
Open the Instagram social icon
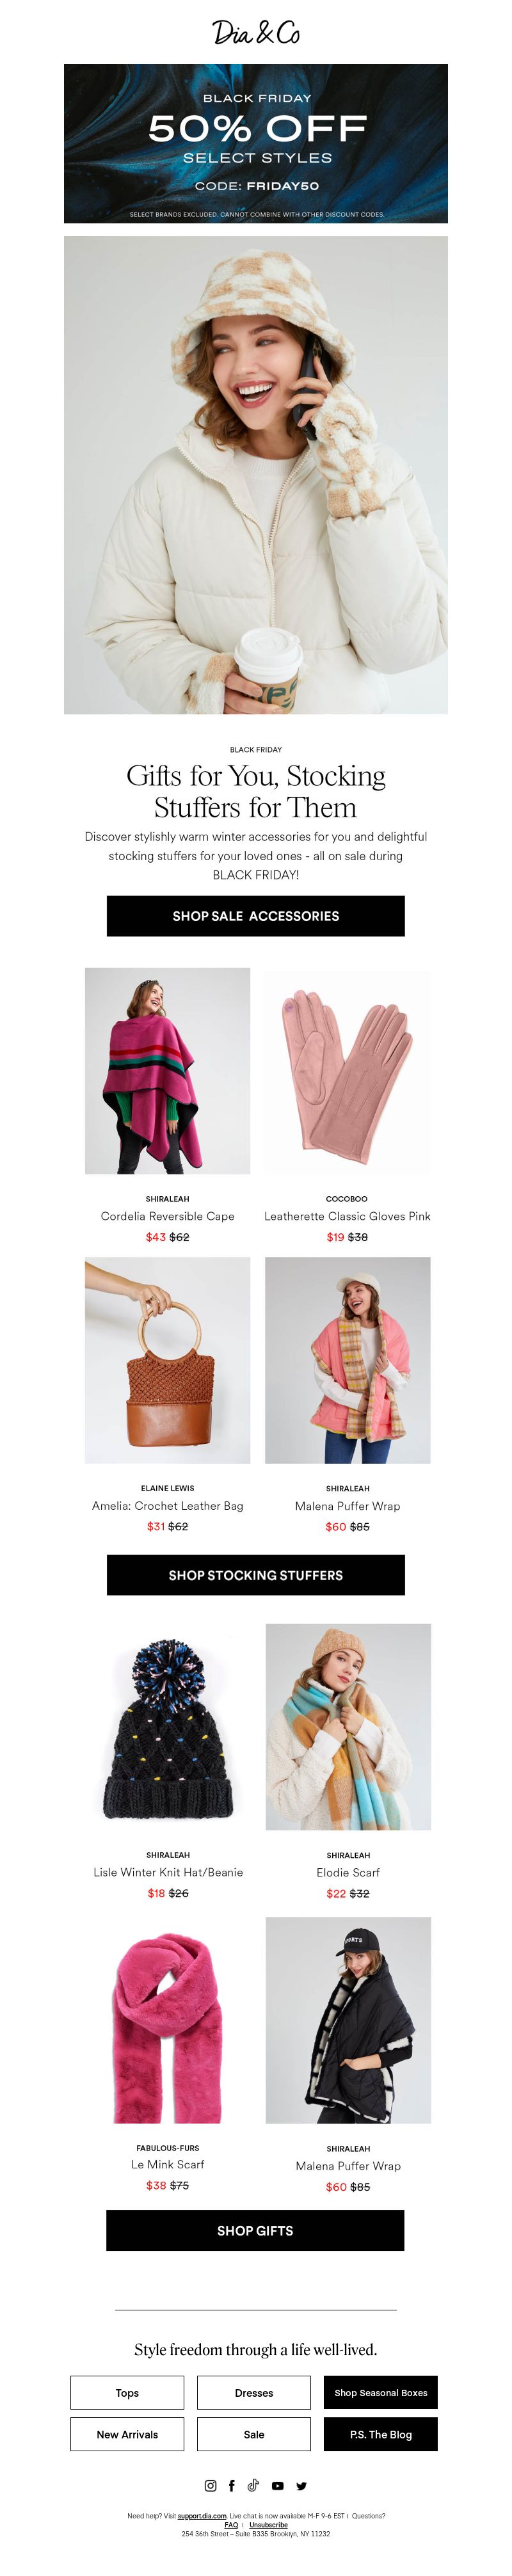click(x=210, y=2485)
